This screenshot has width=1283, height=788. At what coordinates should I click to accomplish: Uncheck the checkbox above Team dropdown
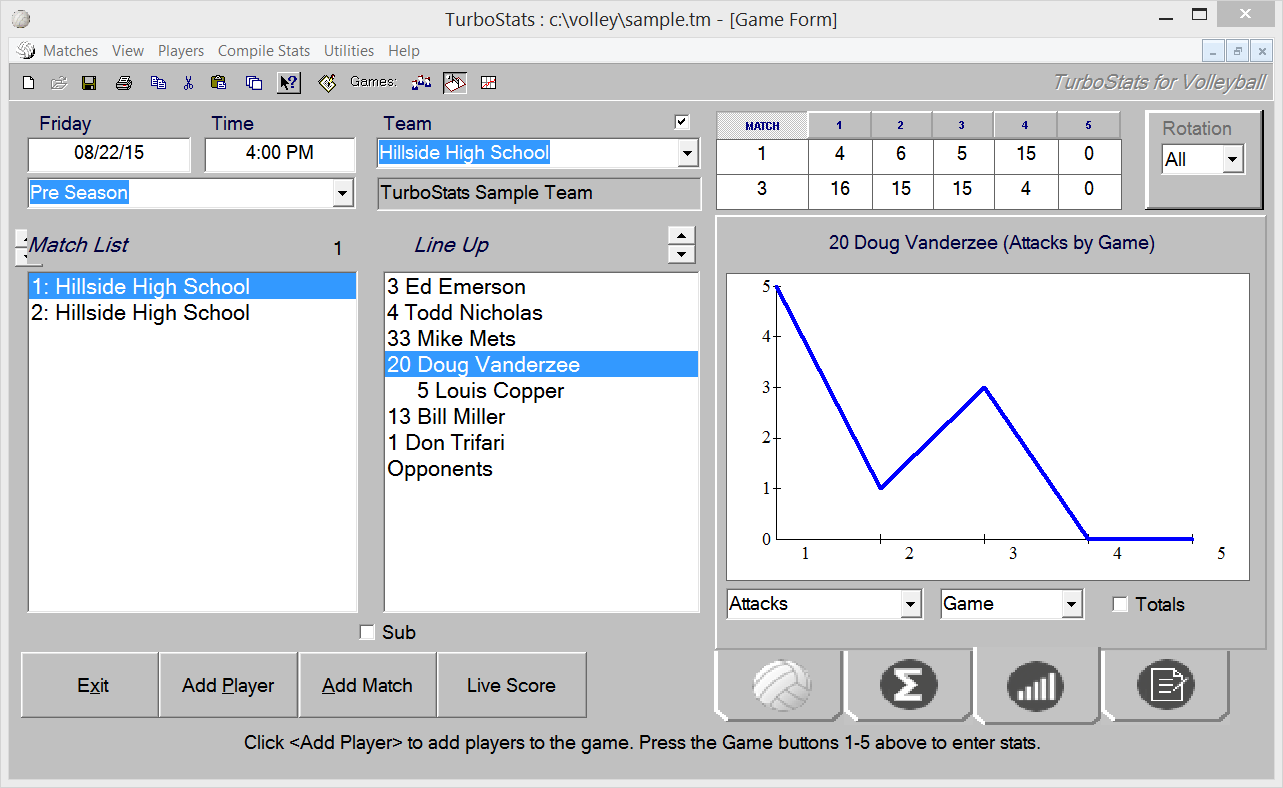pos(682,122)
